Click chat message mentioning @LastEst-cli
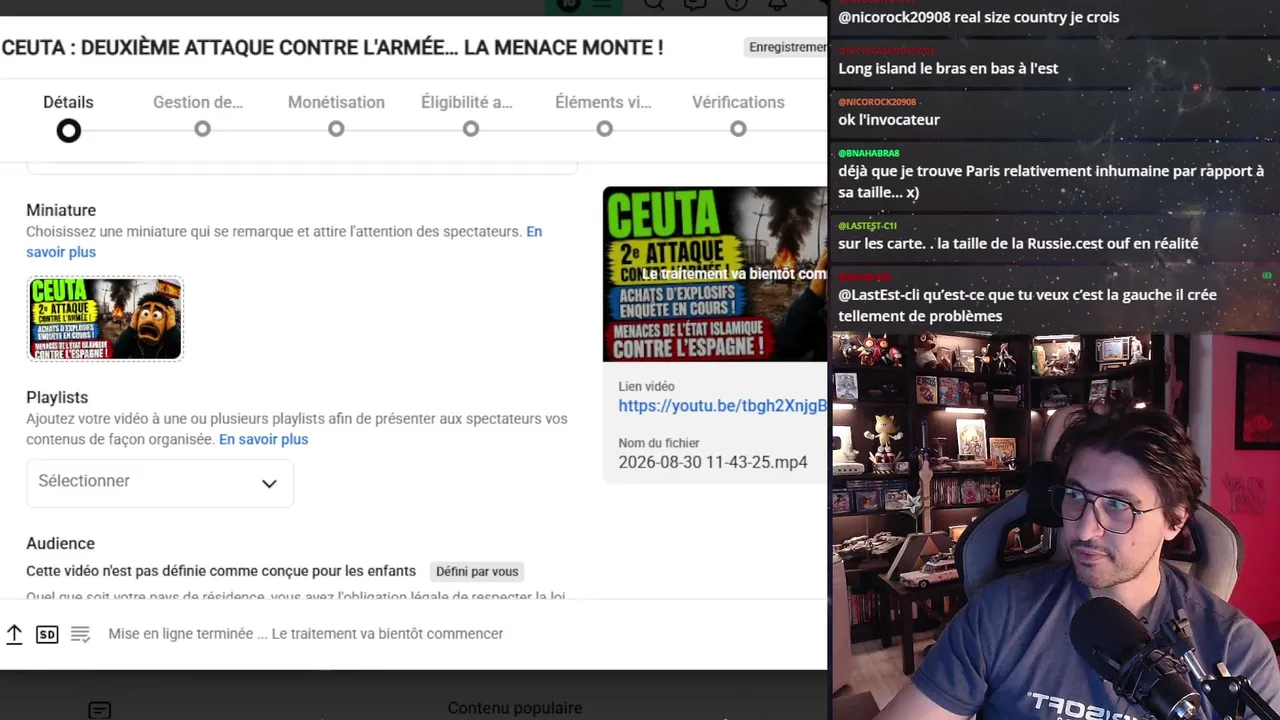The image size is (1280, 720). point(1027,305)
